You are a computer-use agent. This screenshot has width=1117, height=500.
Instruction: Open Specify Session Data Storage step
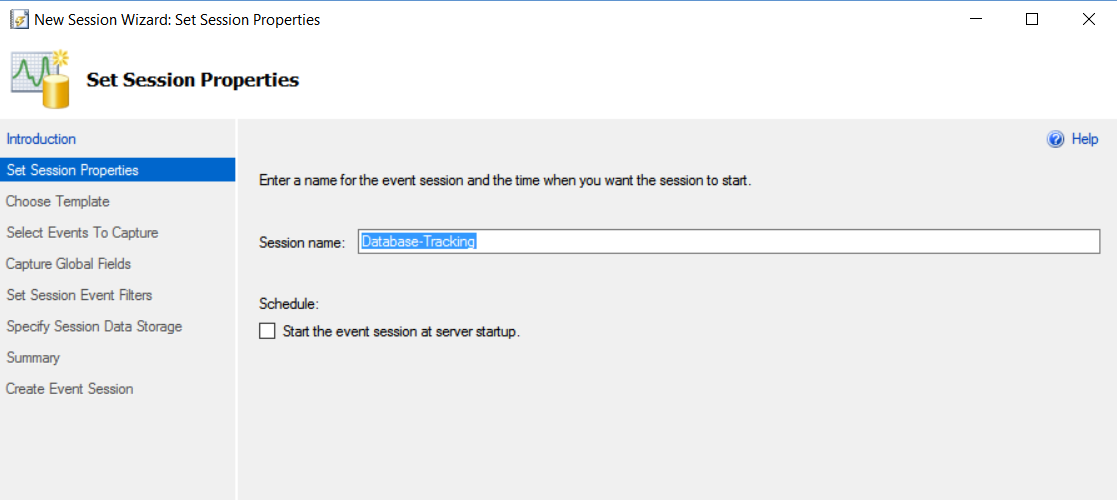(x=94, y=326)
